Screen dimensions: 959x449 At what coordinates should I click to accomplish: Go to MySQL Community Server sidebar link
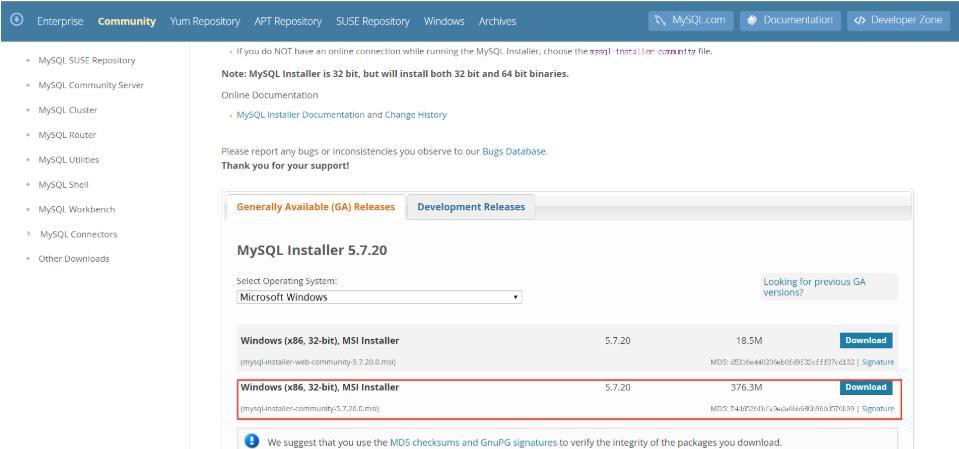pyautogui.click(x=91, y=85)
